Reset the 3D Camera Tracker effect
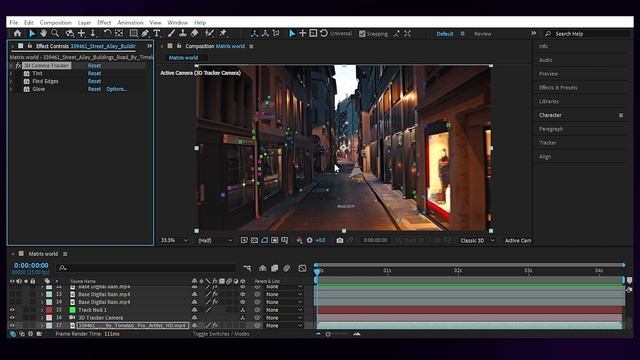Image resolution: width=640 pixels, height=360 pixels. tap(94, 66)
